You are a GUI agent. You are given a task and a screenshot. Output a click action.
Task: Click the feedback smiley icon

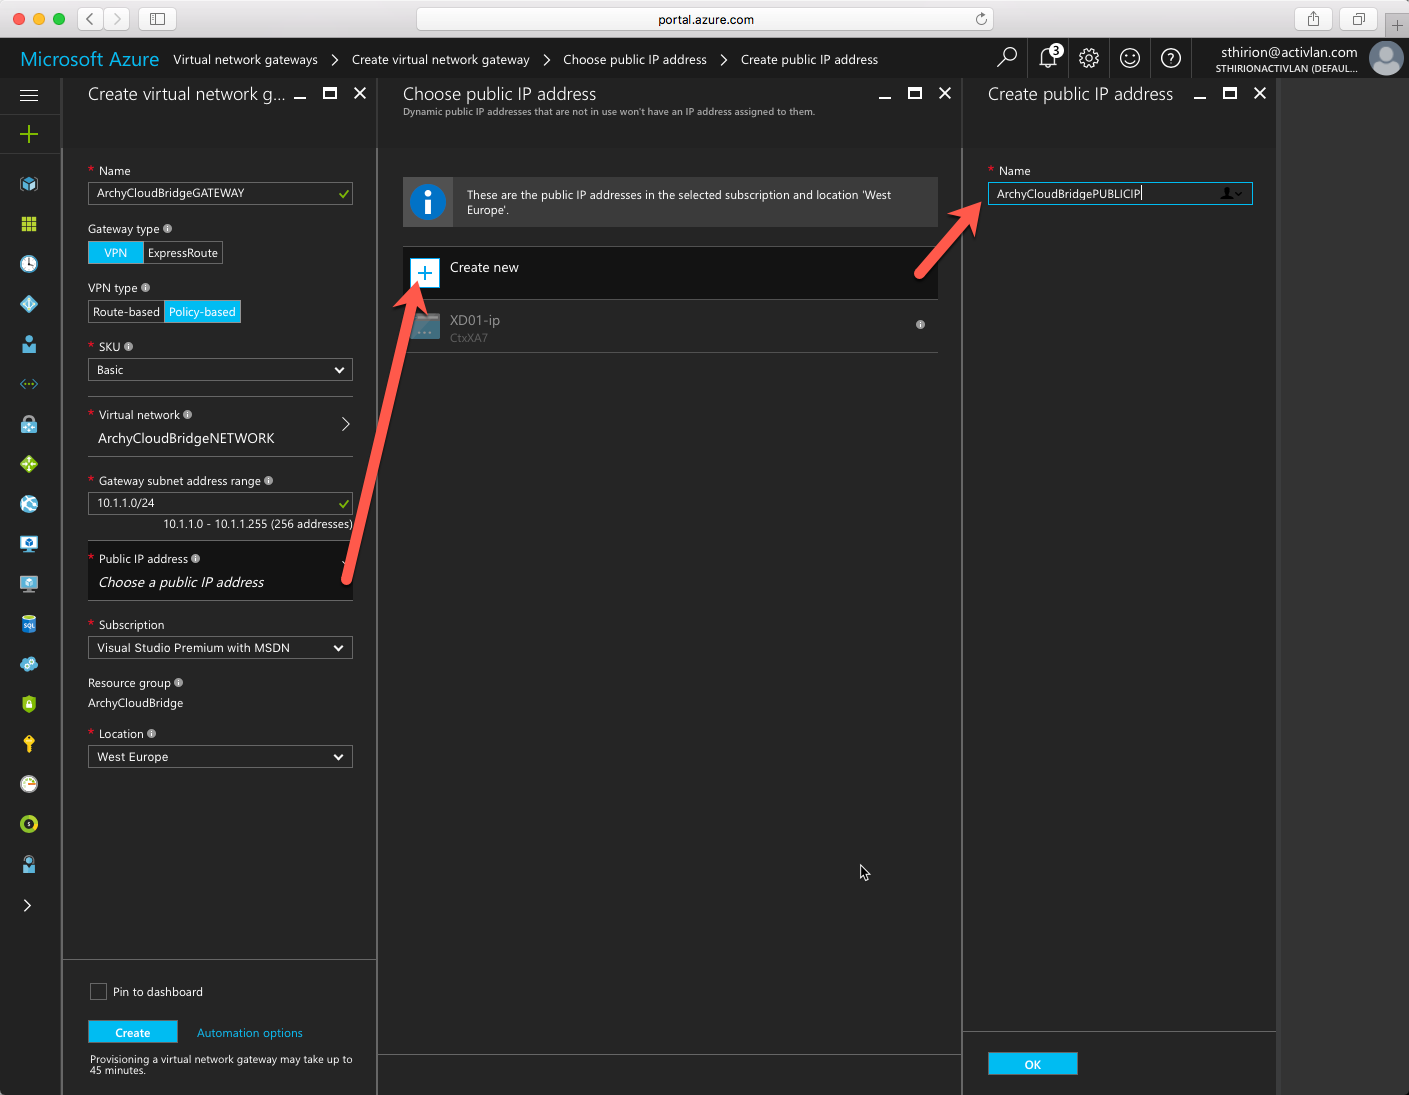1130,58
